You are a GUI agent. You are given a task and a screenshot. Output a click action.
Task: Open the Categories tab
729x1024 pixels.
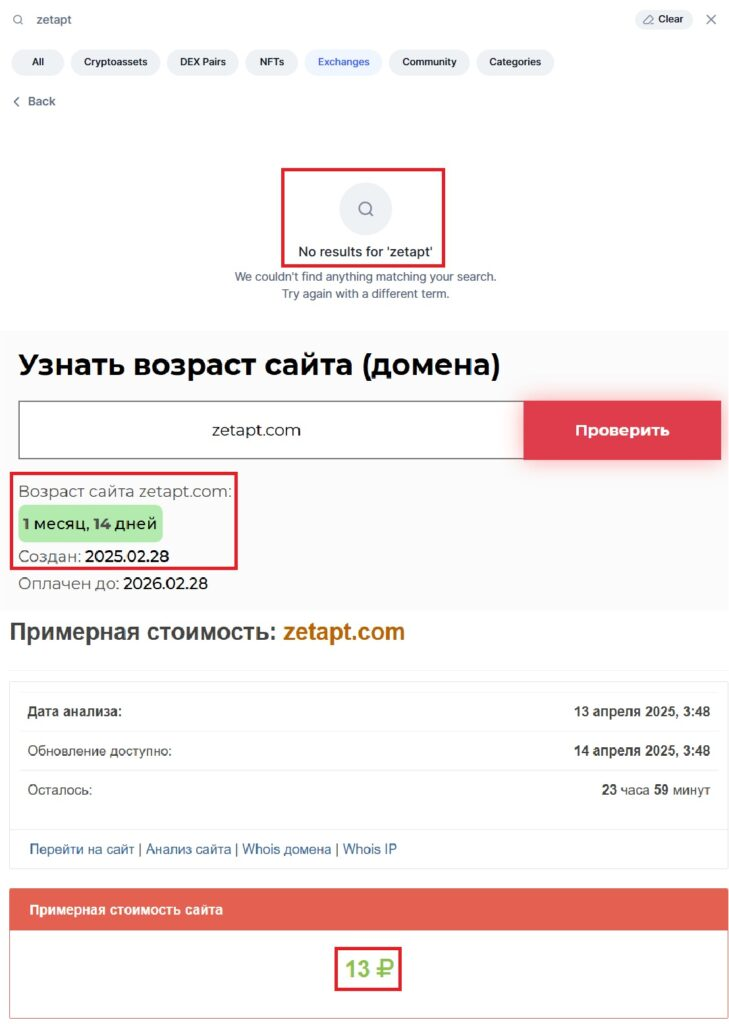pos(515,62)
